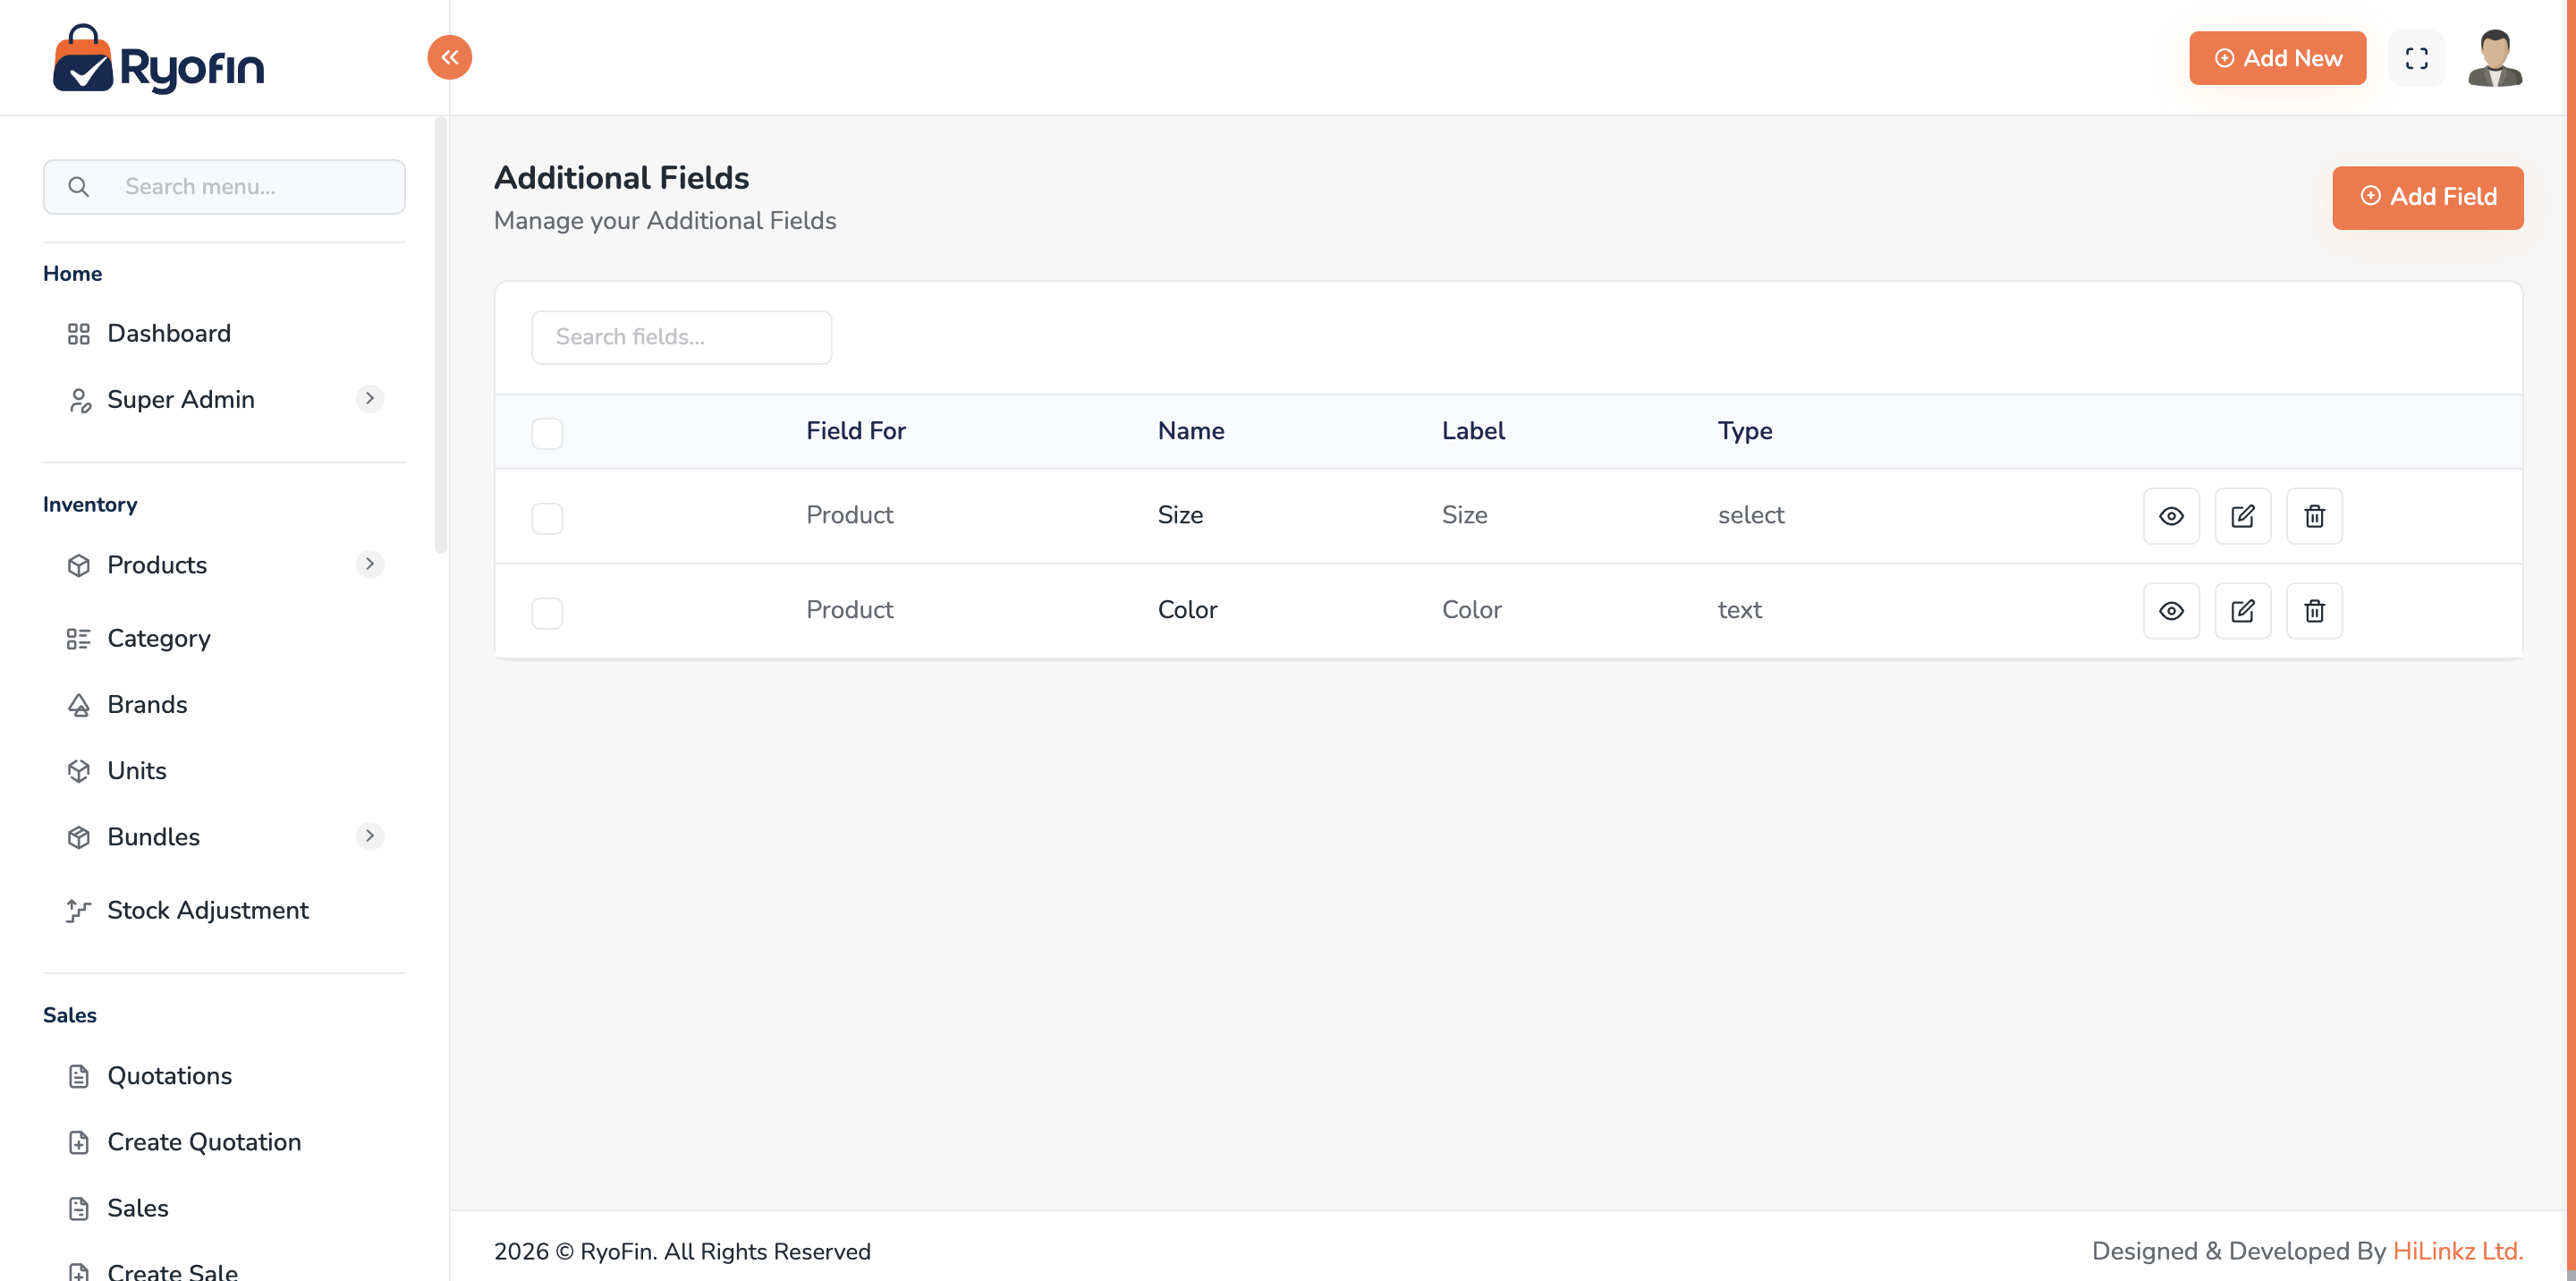Collapse the sidebar with double-chevron button
This screenshot has width=2576, height=1281.
[x=449, y=57]
